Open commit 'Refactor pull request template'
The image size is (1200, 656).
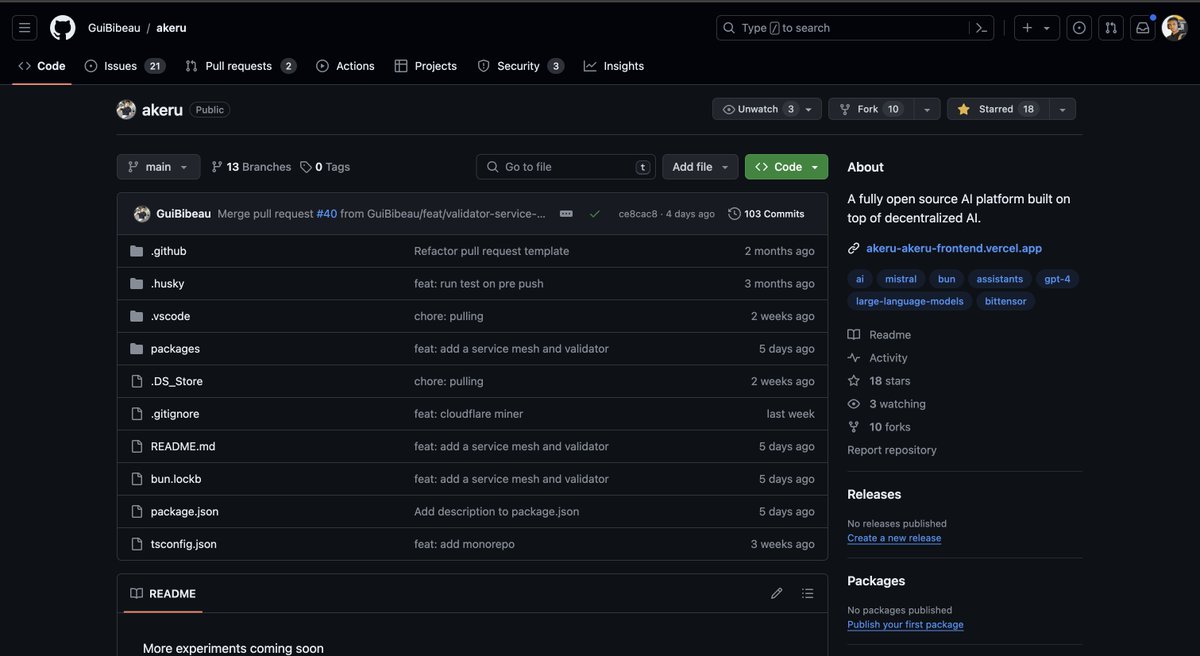click(x=492, y=251)
